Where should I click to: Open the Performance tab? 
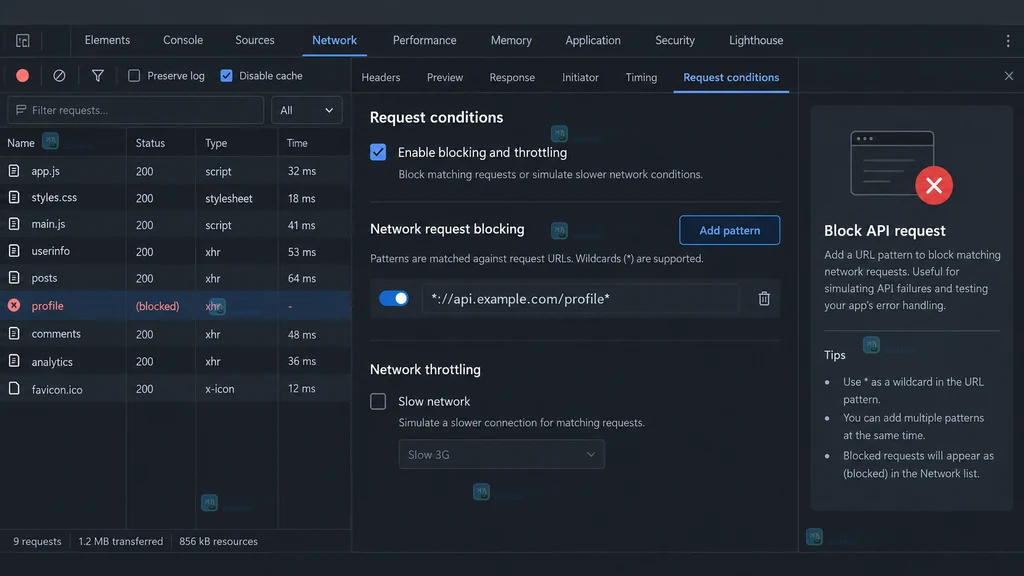(x=424, y=40)
